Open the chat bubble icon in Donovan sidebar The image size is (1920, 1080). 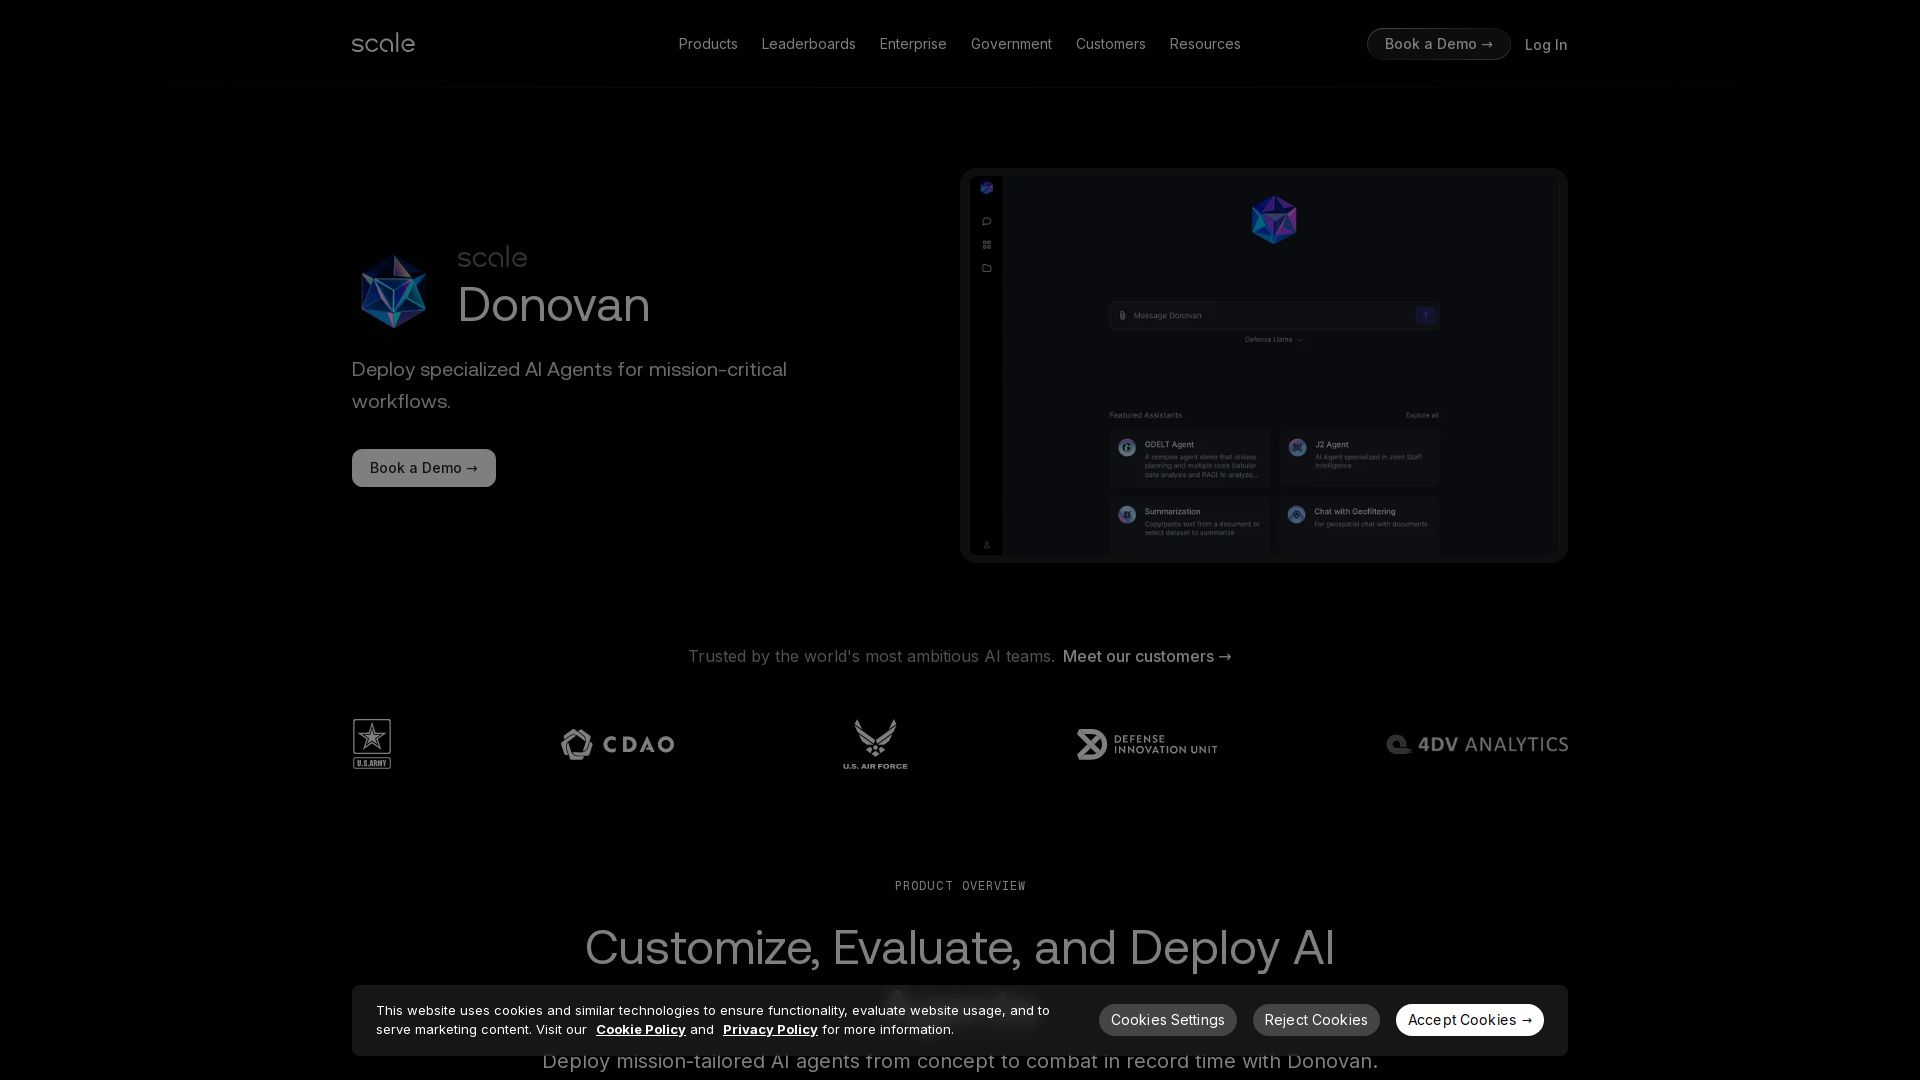point(987,221)
